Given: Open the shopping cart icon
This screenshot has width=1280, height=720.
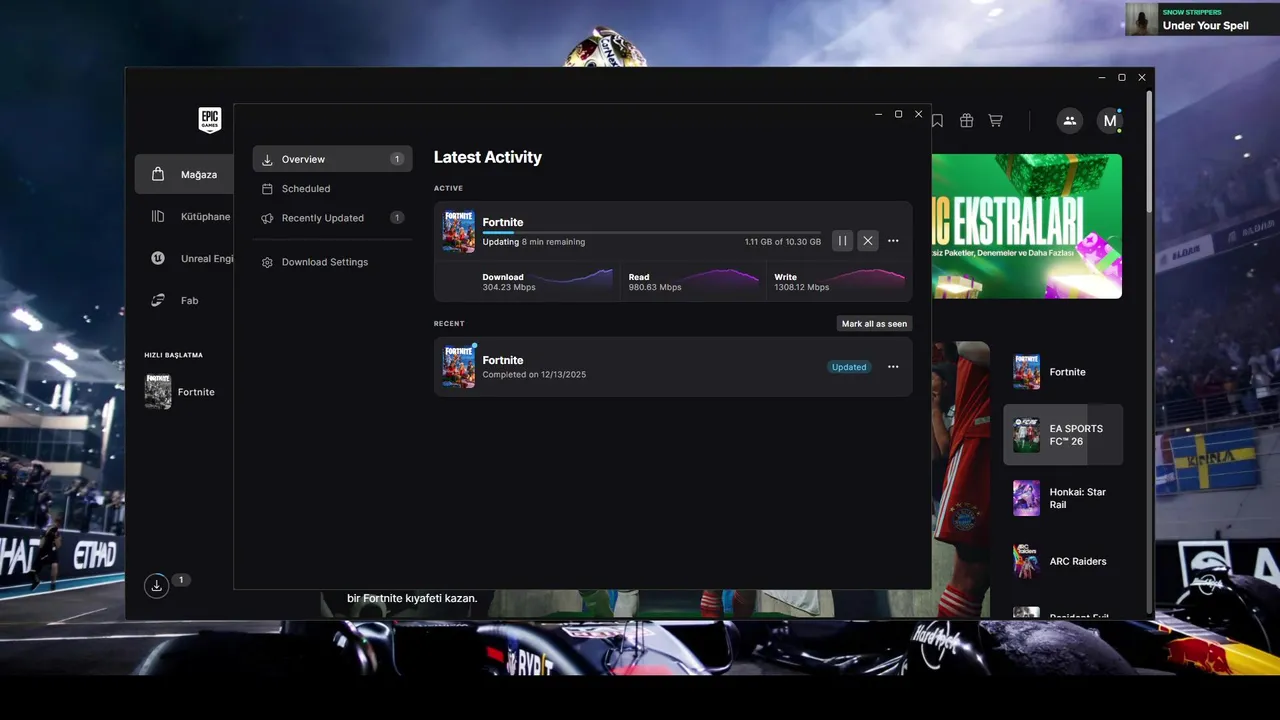Looking at the screenshot, I should point(995,120).
